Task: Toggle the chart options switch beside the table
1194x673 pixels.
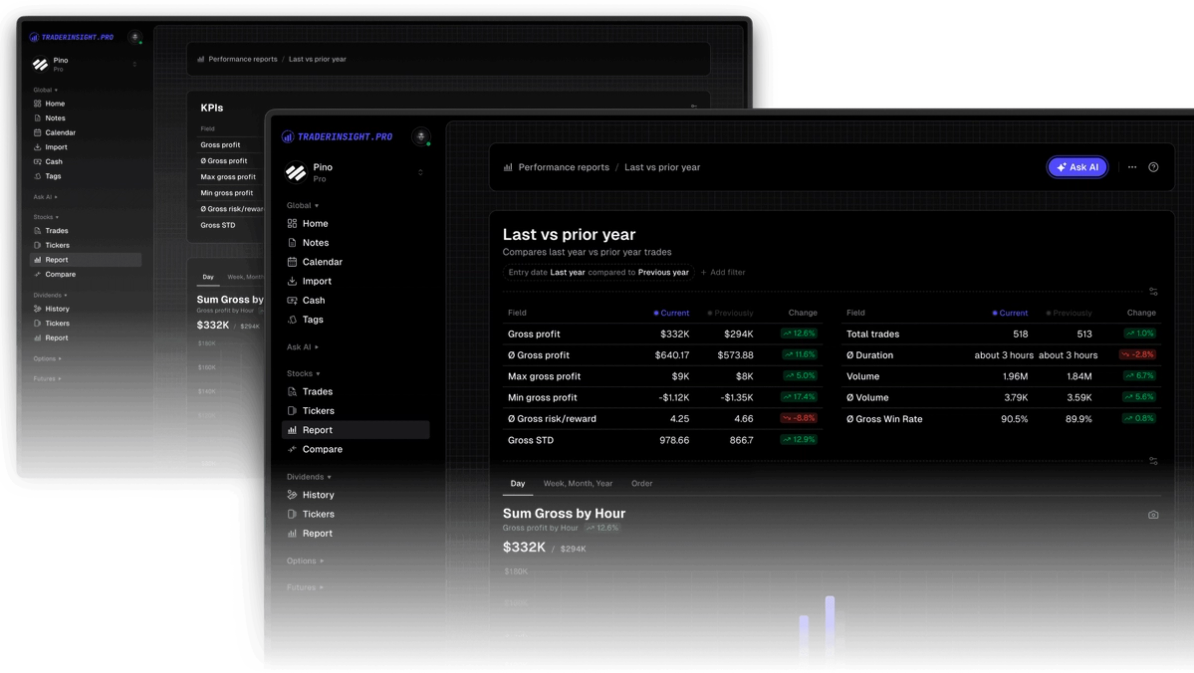Action: click(1152, 290)
